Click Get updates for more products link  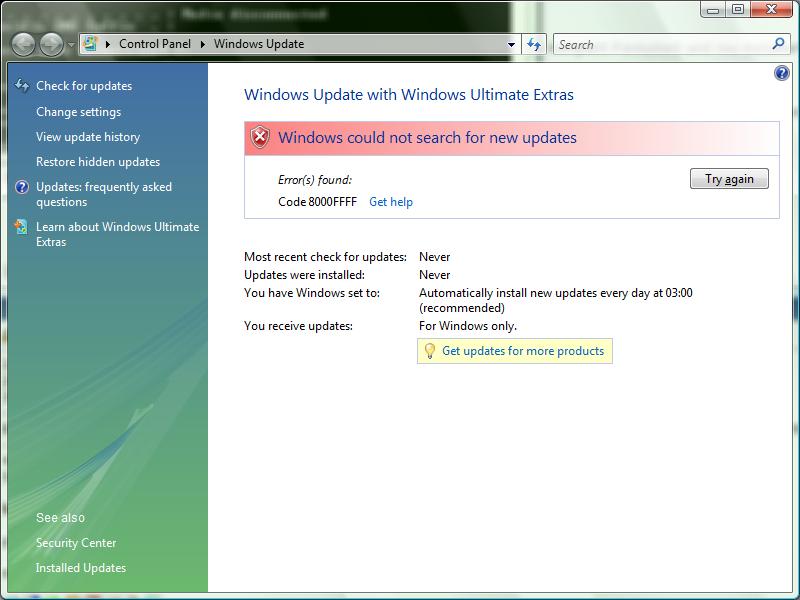[x=523, y=351]
